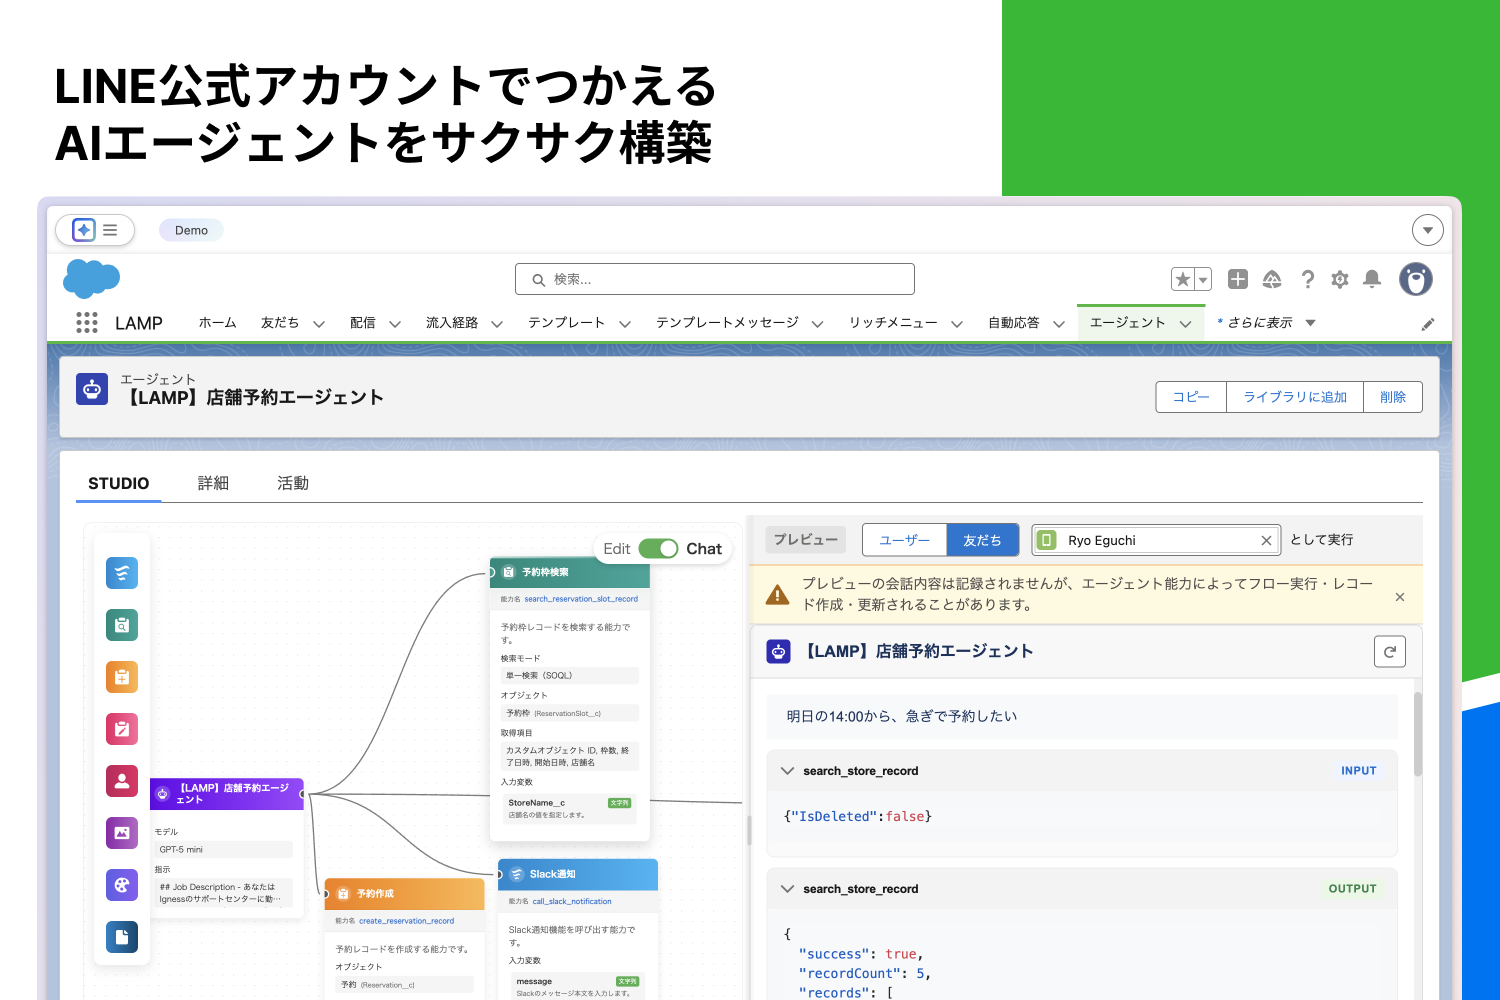
Task: Open the favorites list dropdown arrow
Action: point(1203,279)
